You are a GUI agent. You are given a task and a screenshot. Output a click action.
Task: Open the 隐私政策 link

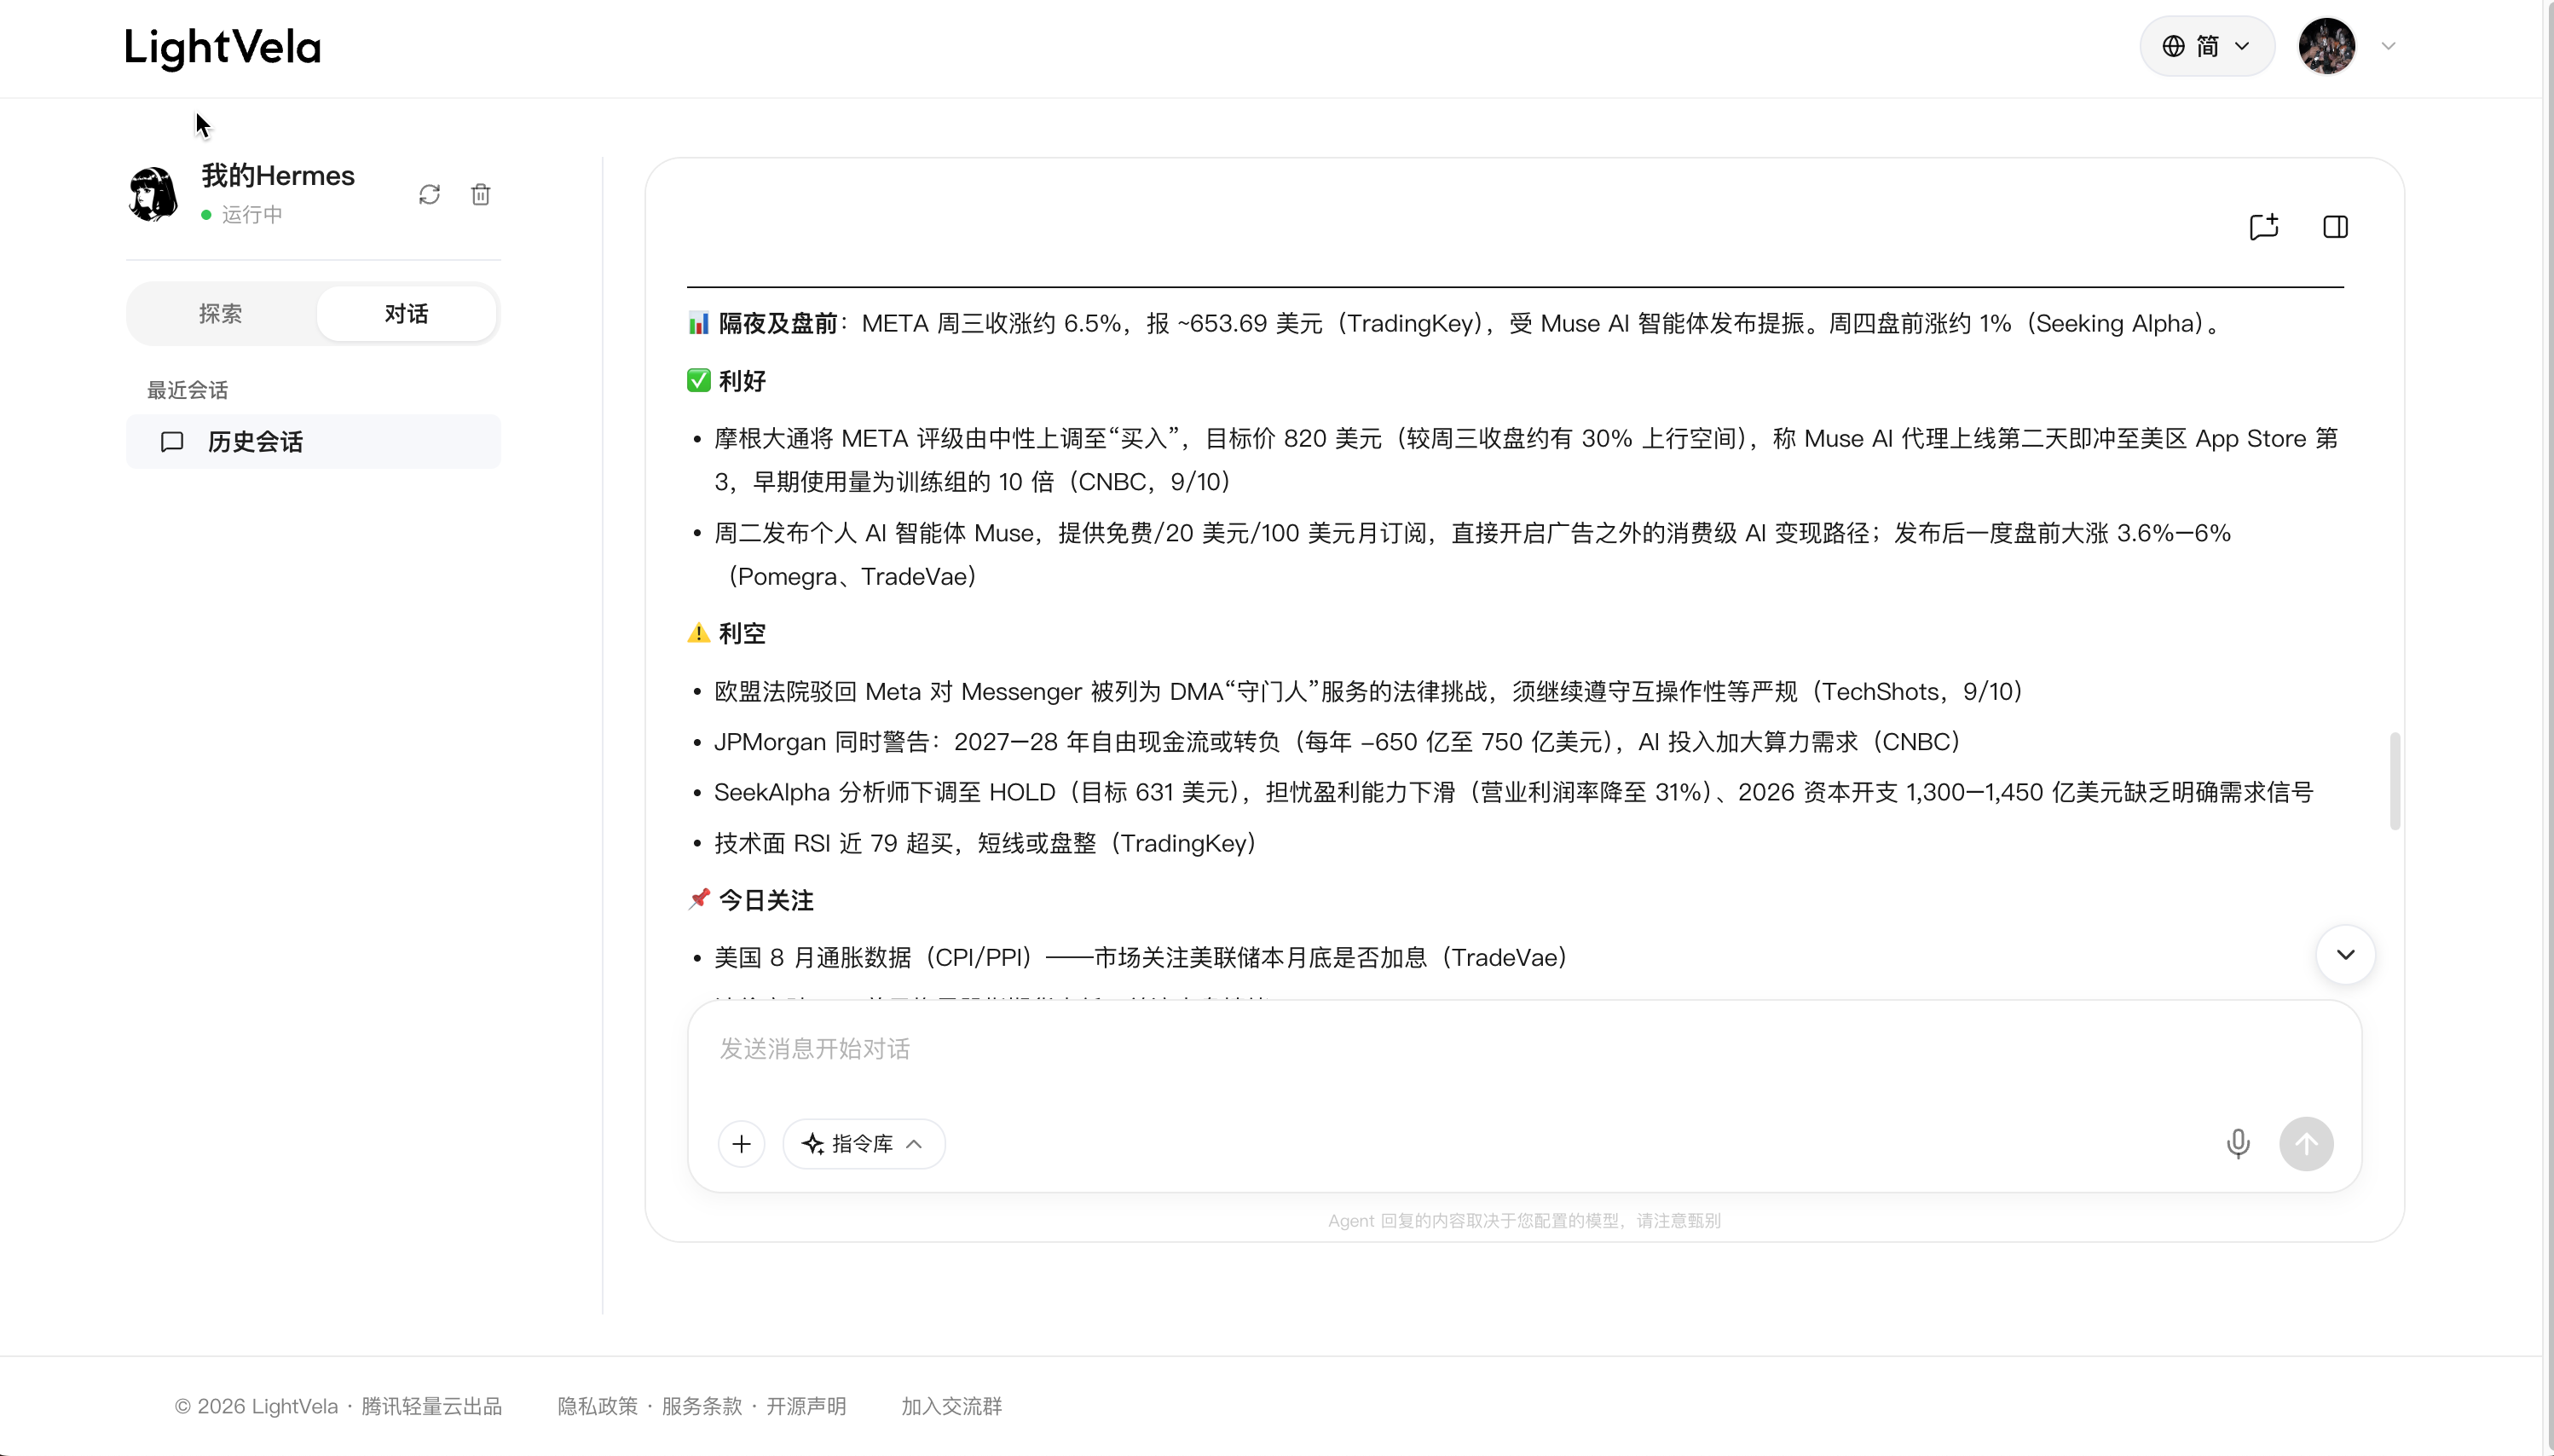597,1406
